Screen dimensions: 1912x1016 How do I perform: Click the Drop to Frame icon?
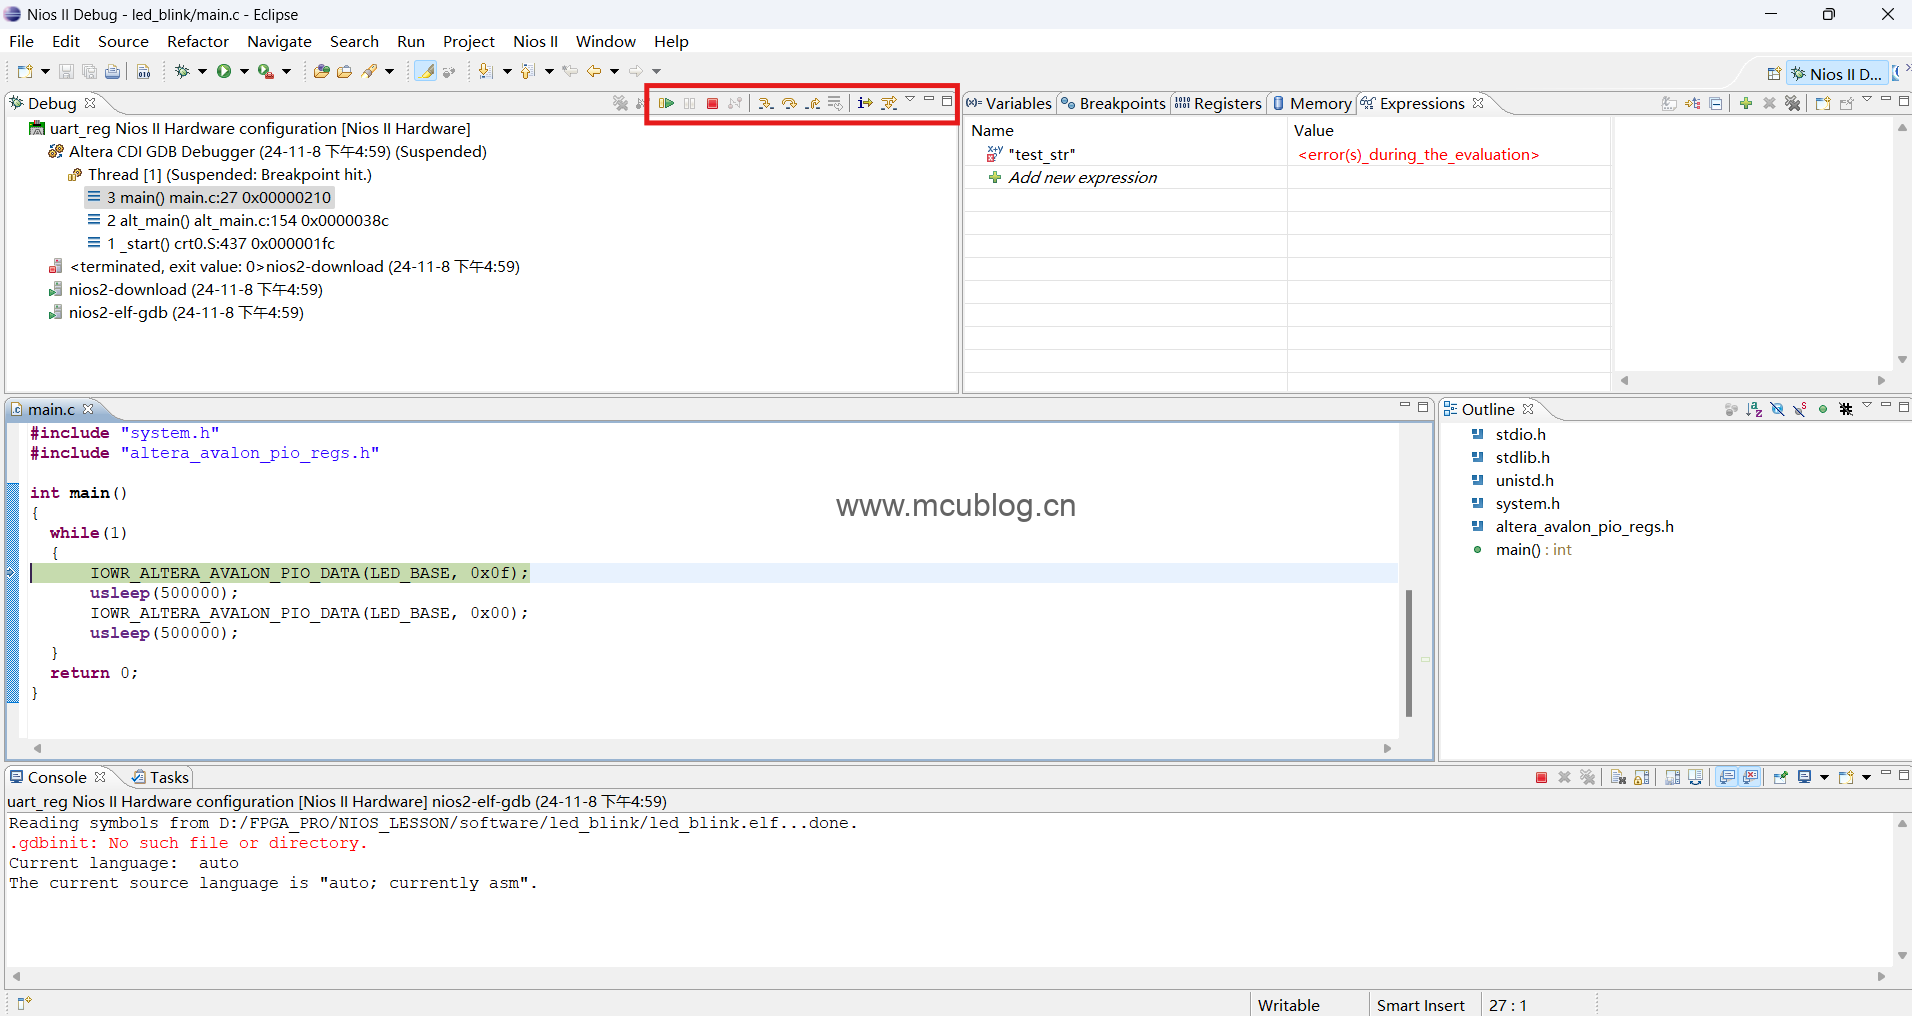[x=836, y=103]
